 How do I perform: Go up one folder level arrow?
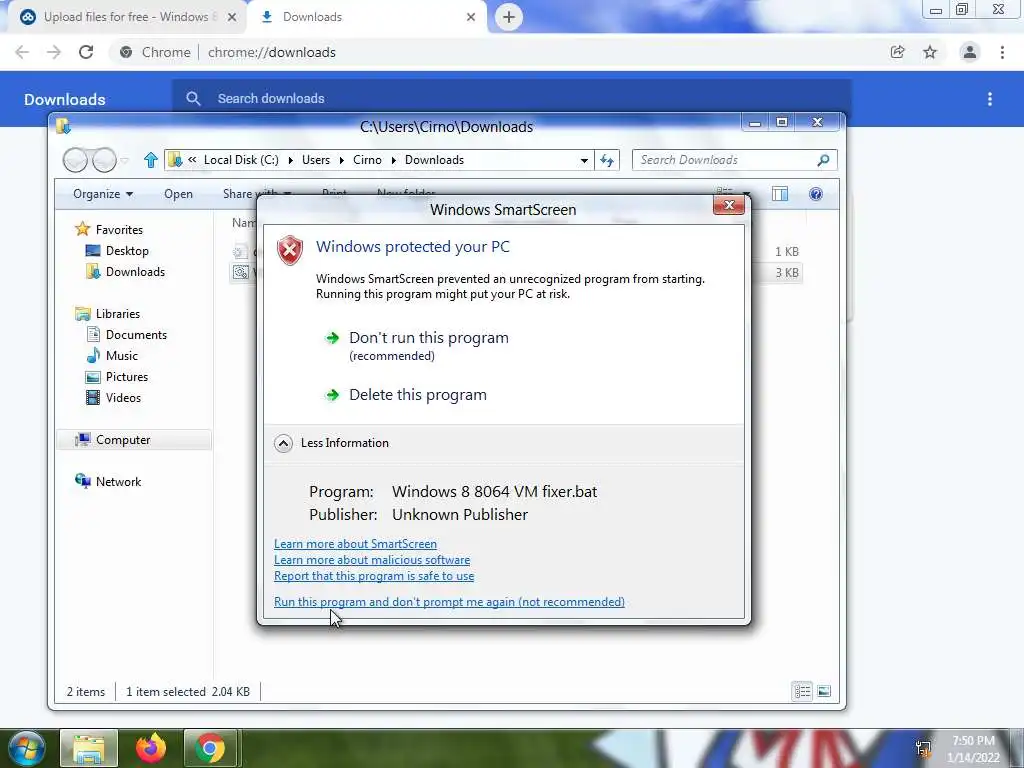[151, 160]
